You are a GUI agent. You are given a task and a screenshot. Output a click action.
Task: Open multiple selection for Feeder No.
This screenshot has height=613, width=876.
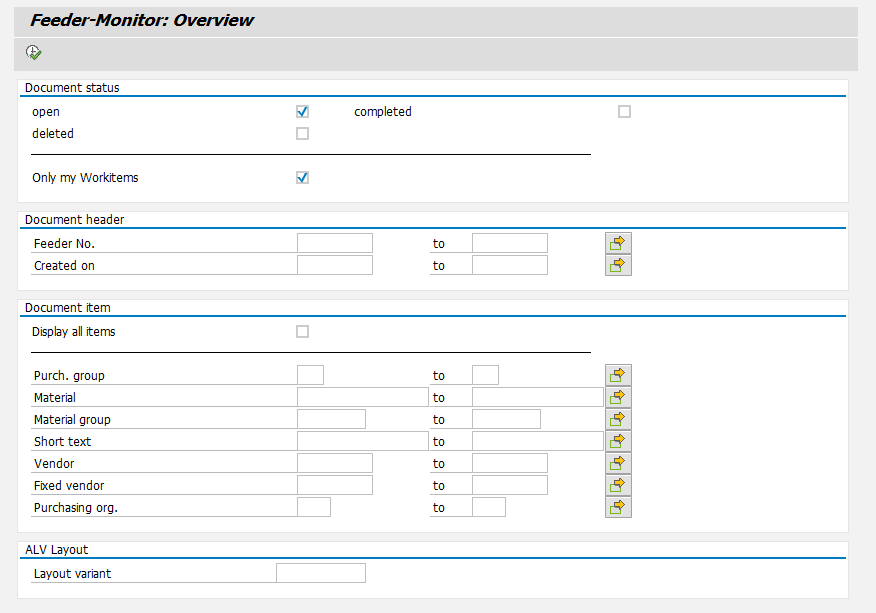(x=617, y=242)
